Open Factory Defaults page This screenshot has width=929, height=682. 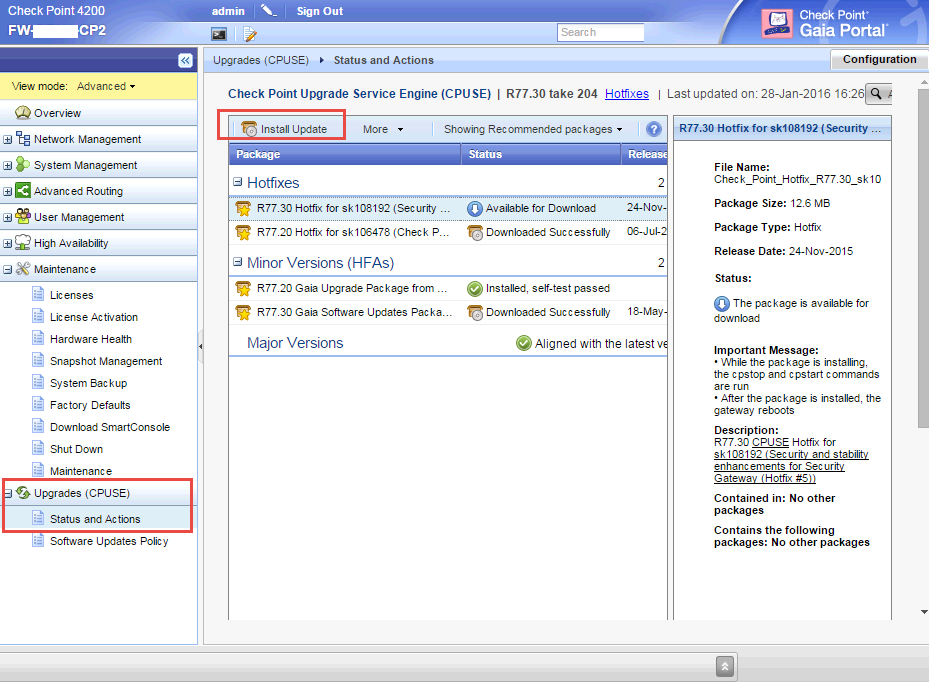tap(90, 405)
